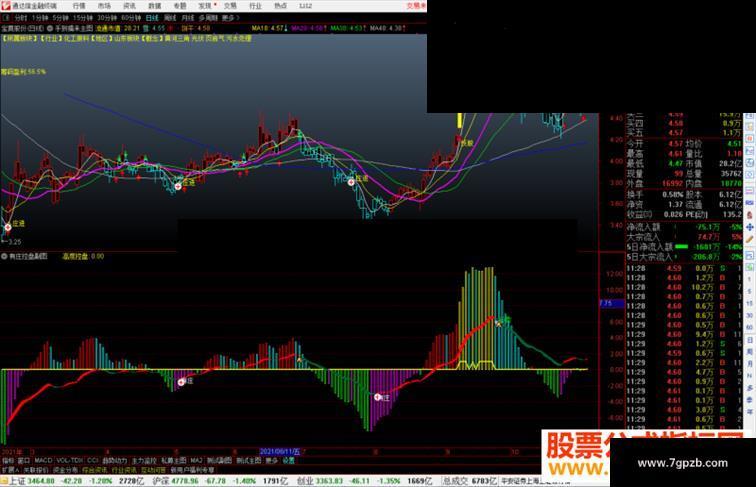Open the 窗口 tab at the bottom
Screen dimensions: 756x487
coord(24,460)
